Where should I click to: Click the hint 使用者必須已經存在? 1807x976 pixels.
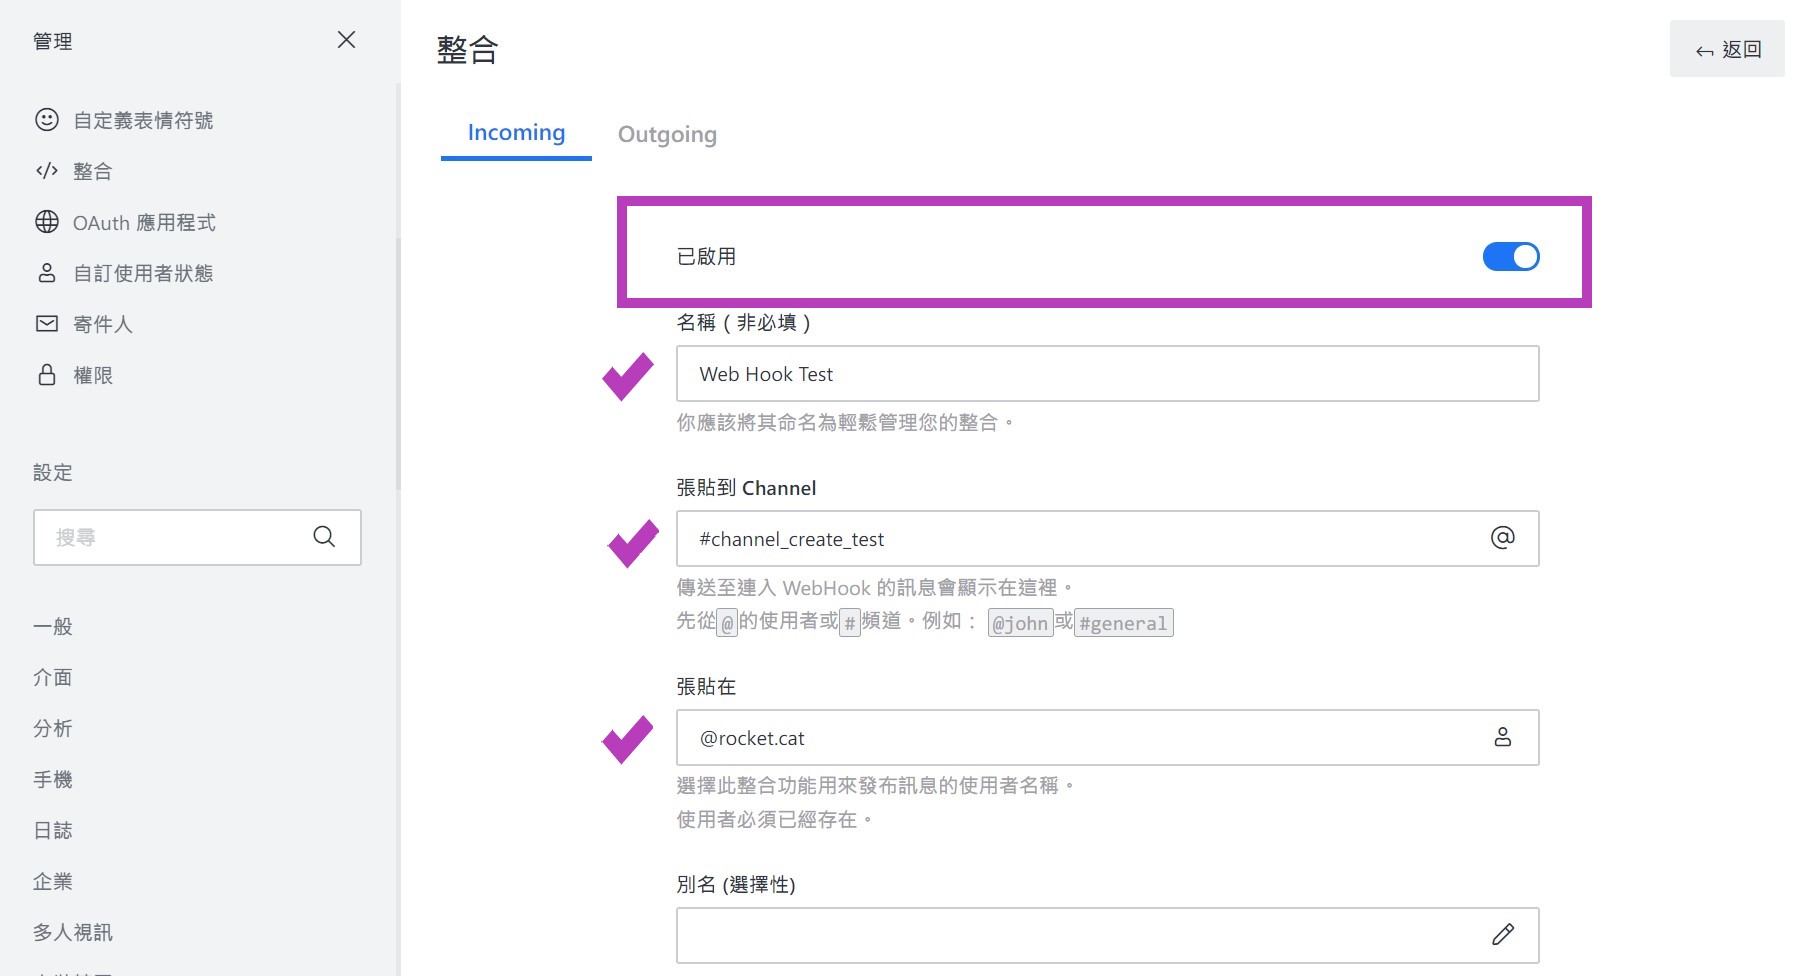coord(775,820)
